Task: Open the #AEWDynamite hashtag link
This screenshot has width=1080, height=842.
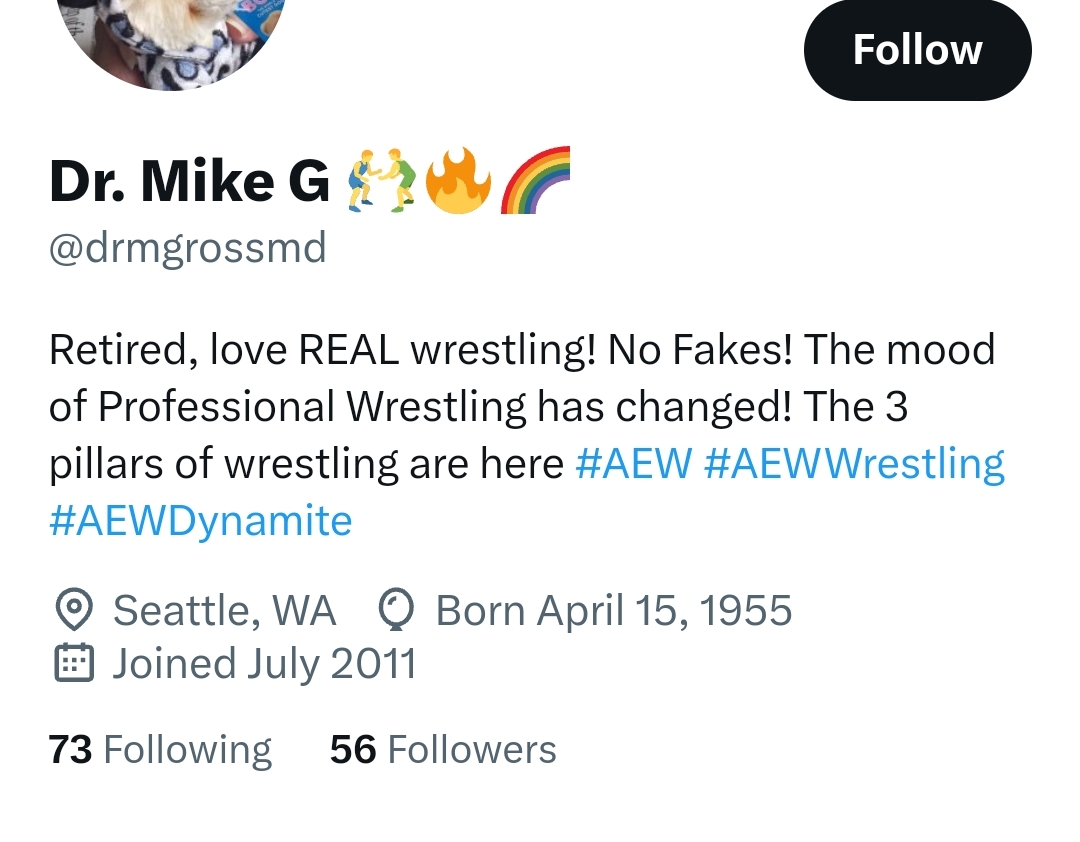Action: pyautogui.click(x=200, y=520)
